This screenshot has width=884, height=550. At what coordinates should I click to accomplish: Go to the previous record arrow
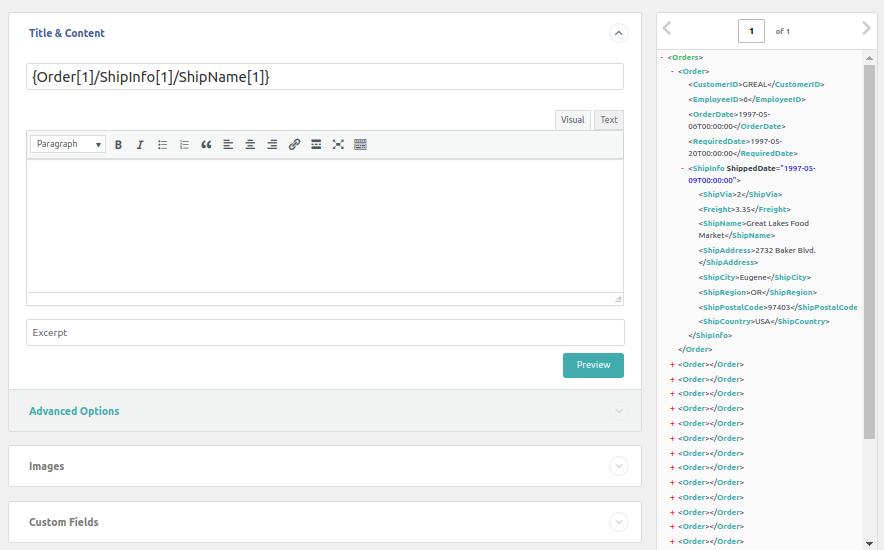coord(667,28)
